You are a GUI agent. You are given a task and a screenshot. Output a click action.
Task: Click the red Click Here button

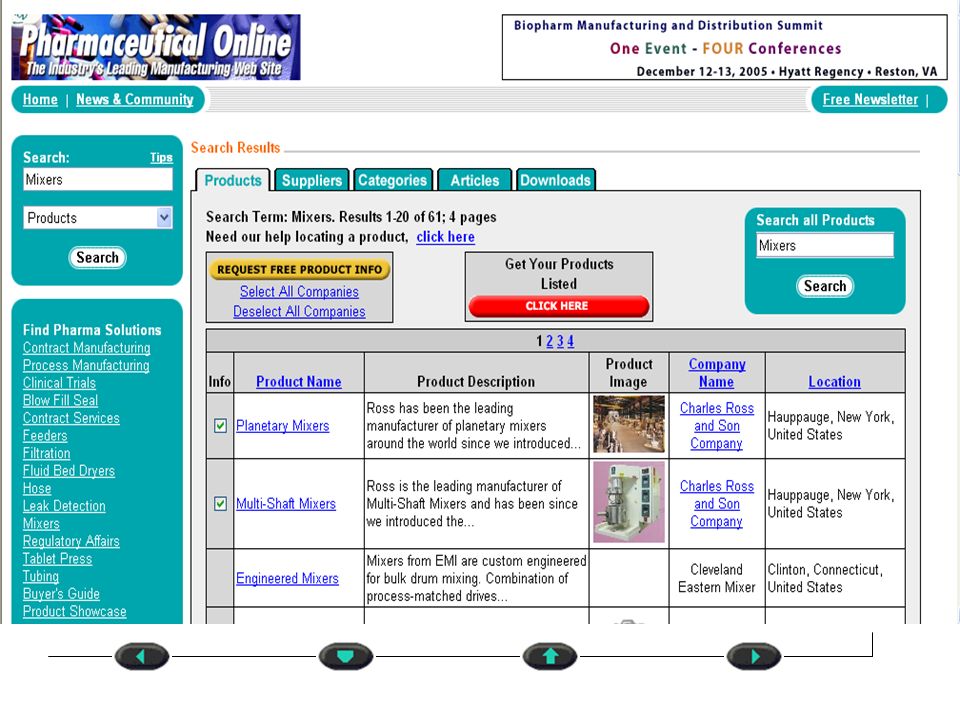(558, 306)
